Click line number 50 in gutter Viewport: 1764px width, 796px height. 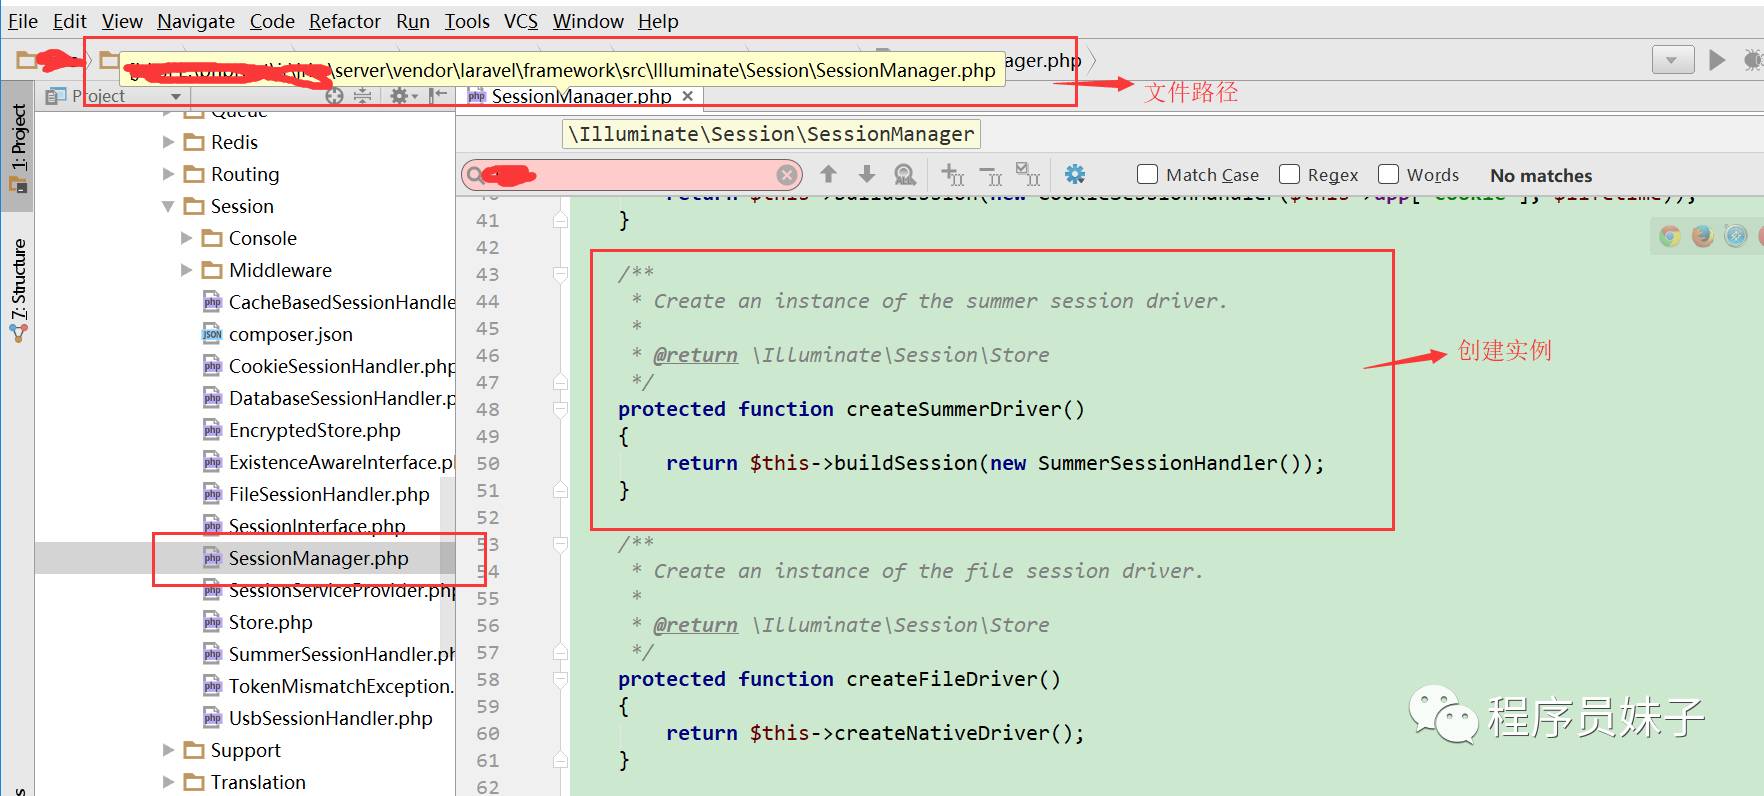[x=488, y=463]
